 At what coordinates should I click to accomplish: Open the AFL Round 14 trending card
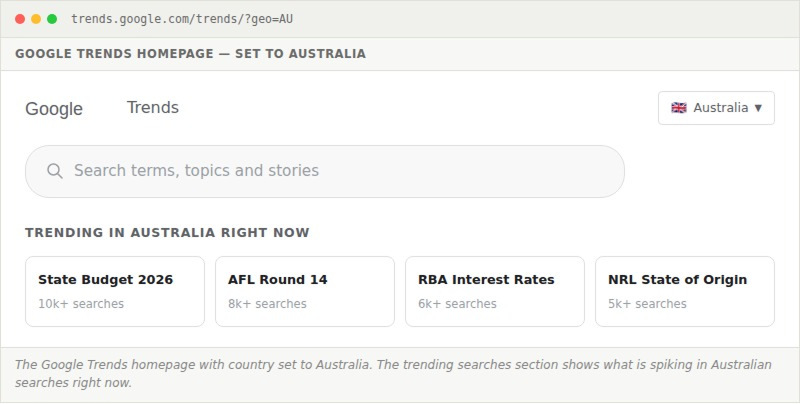coord(305,291)
